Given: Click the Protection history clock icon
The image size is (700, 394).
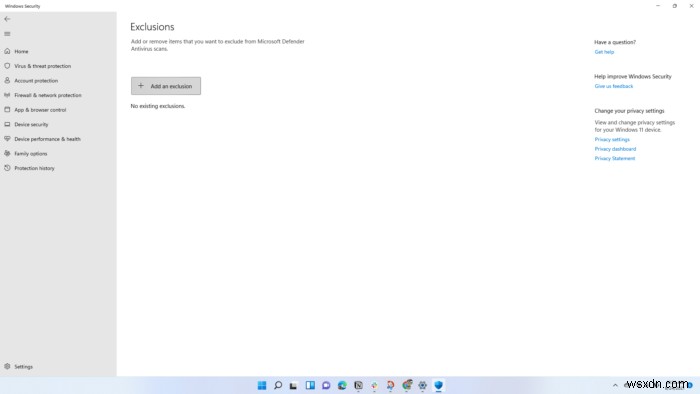Looking at the screenshot, I should pos(7,168).
